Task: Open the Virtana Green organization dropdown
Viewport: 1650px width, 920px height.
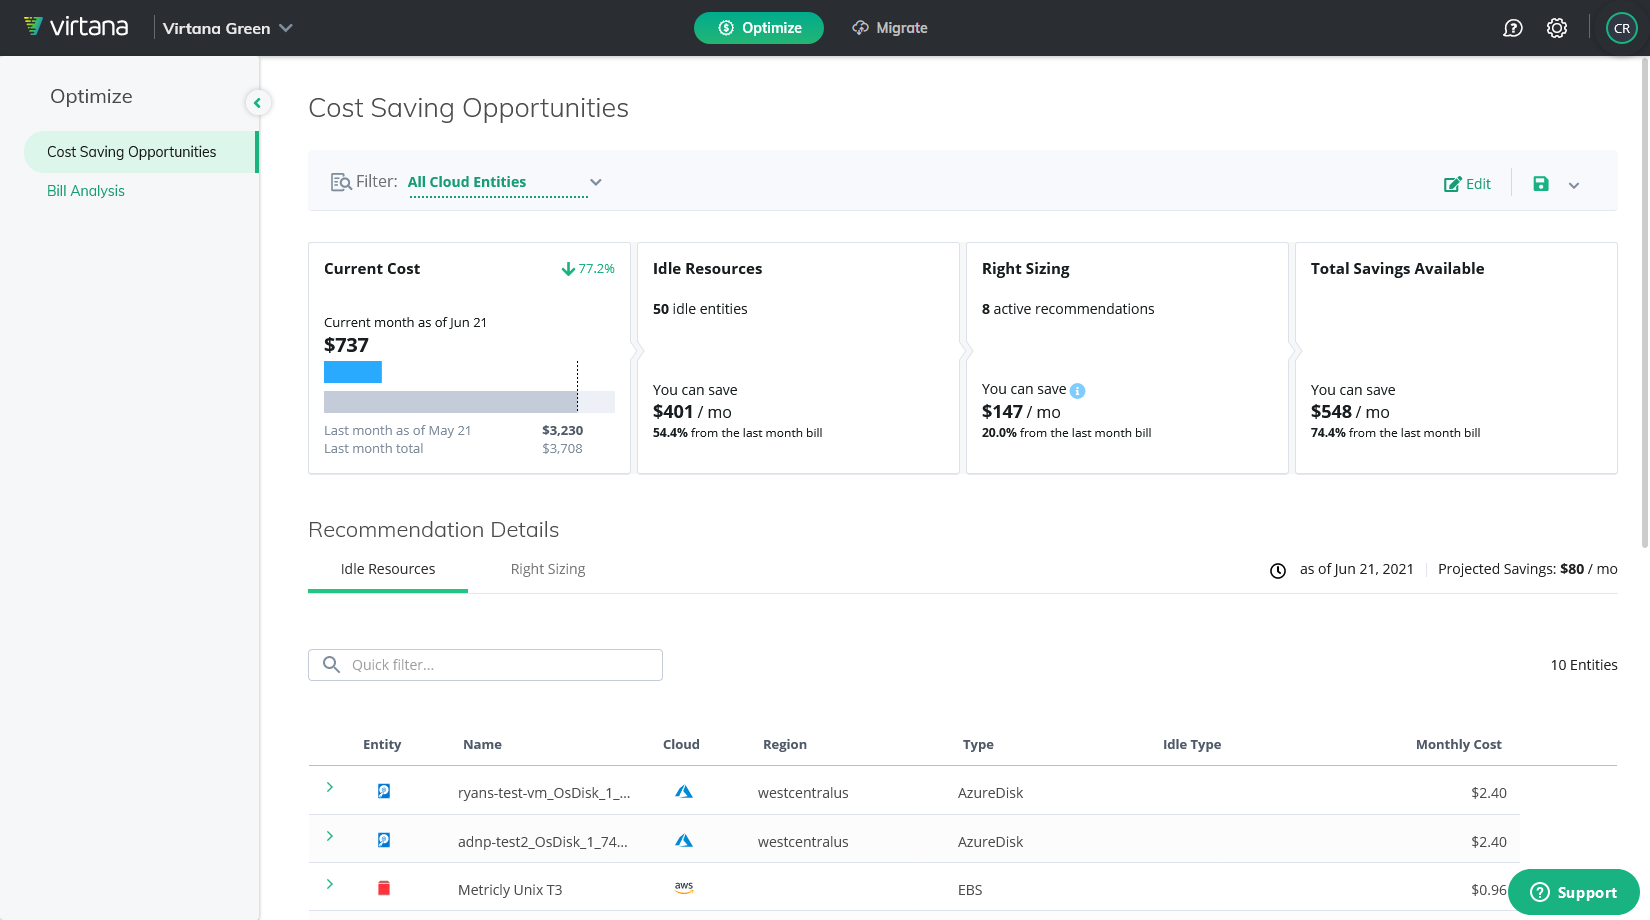Action: 227,28
